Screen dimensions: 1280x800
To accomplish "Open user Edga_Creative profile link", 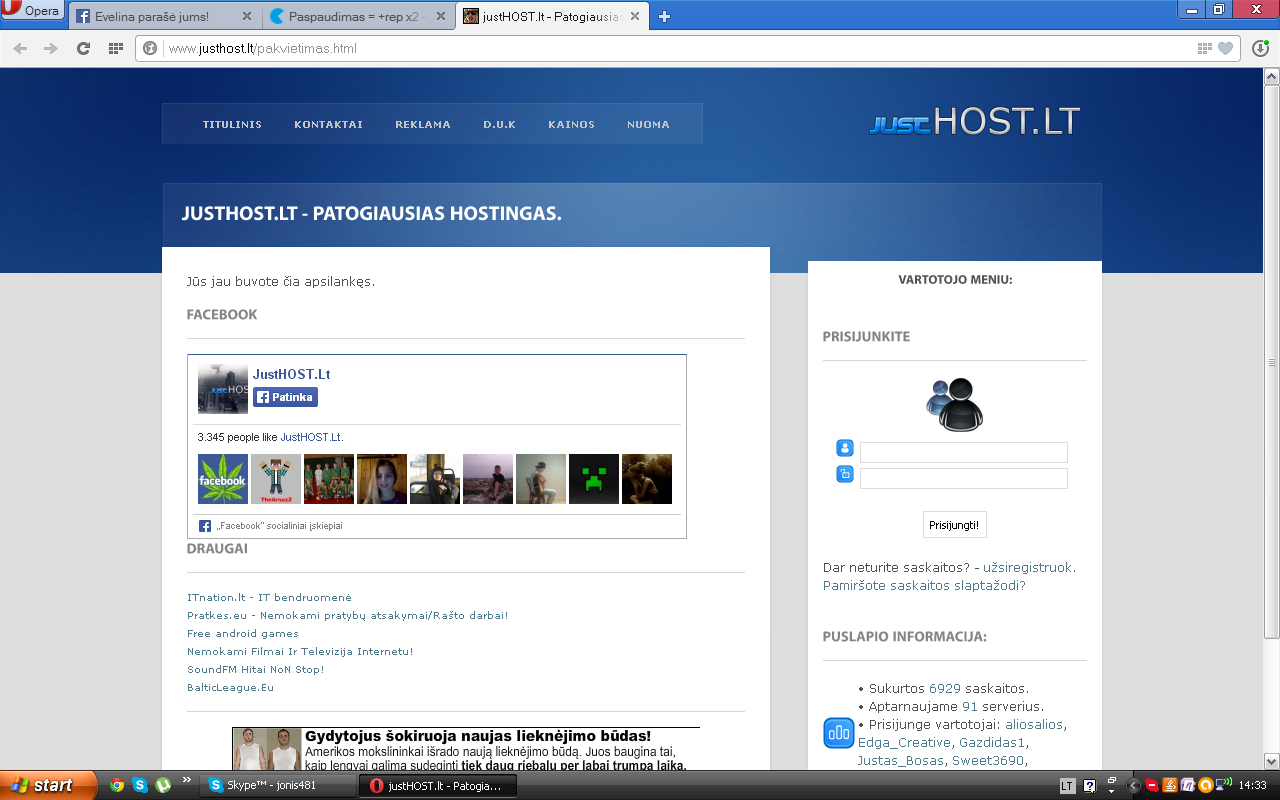I will click(x=904, y=742).
